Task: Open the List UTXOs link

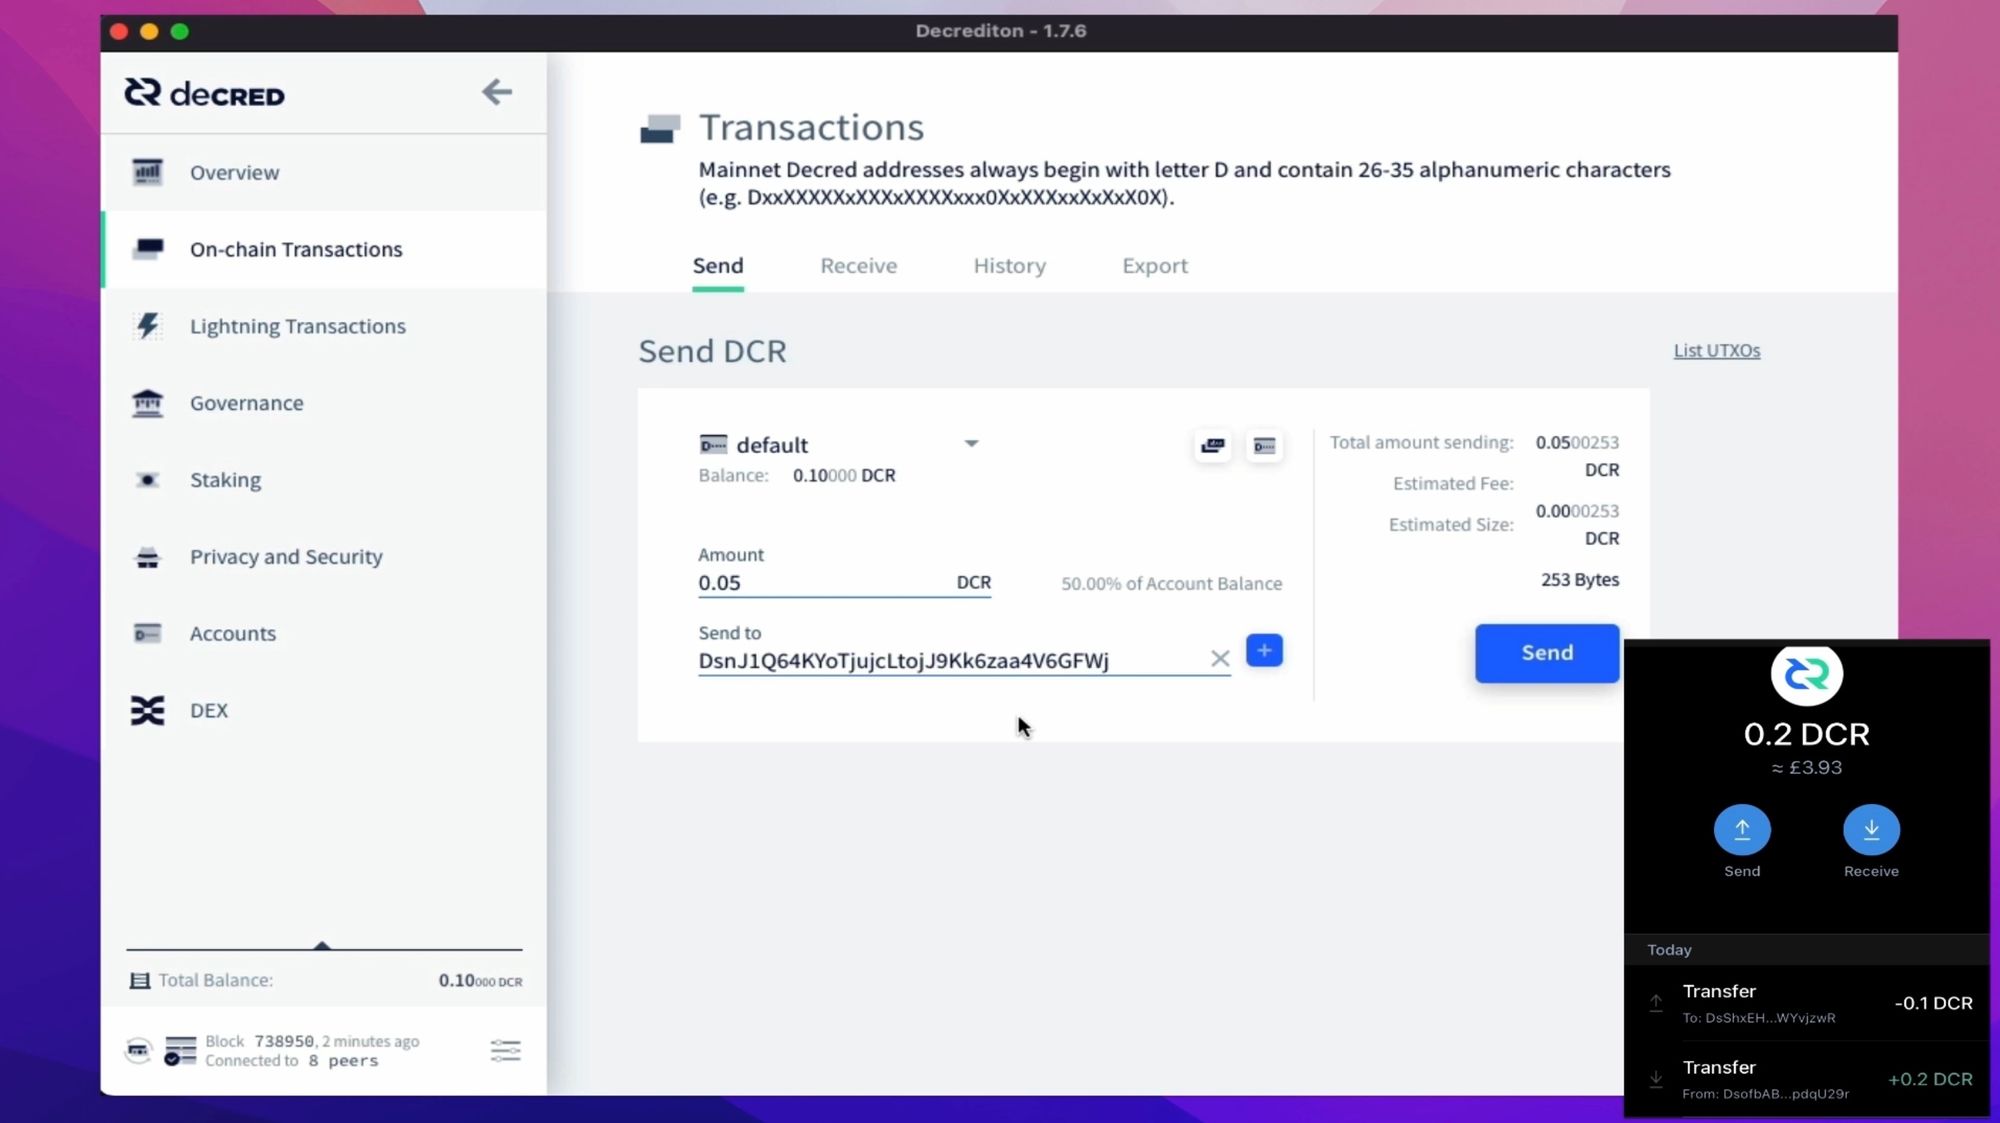Action: pyautogui.click(x=1716, y=351)
